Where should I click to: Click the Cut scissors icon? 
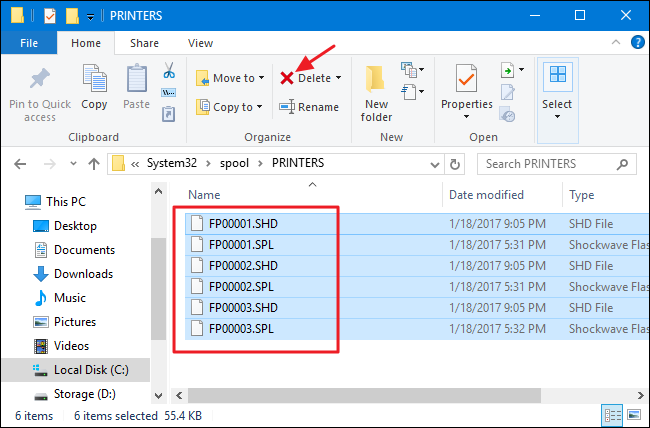168,71
